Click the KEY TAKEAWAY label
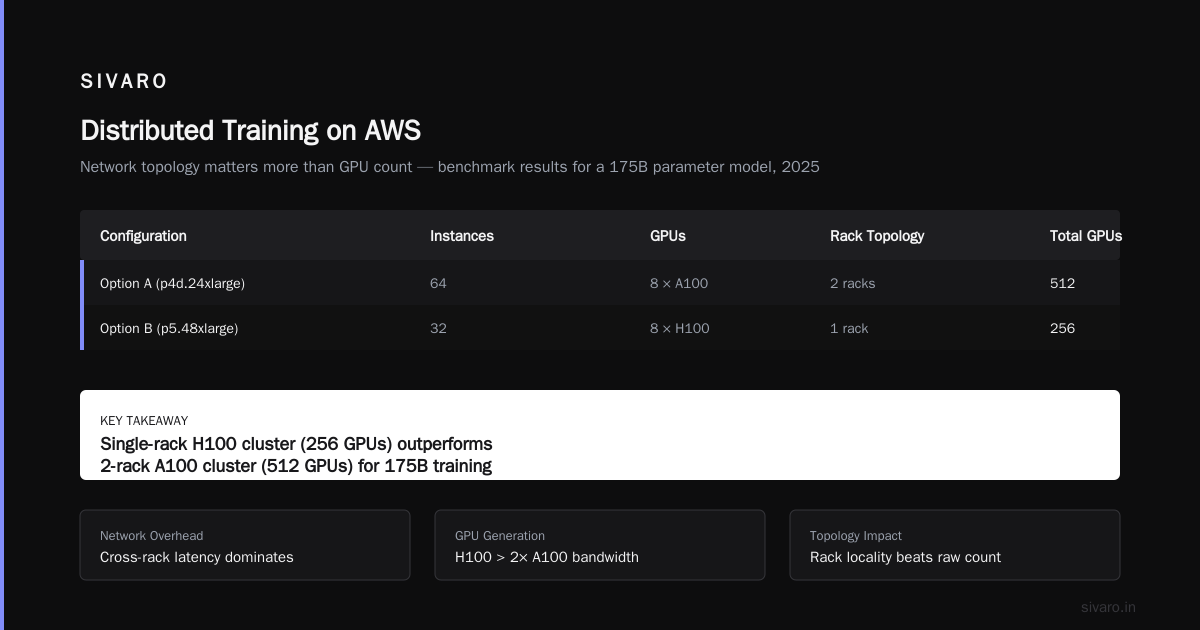The image size is (1200, 630). [x=144, y=421]
